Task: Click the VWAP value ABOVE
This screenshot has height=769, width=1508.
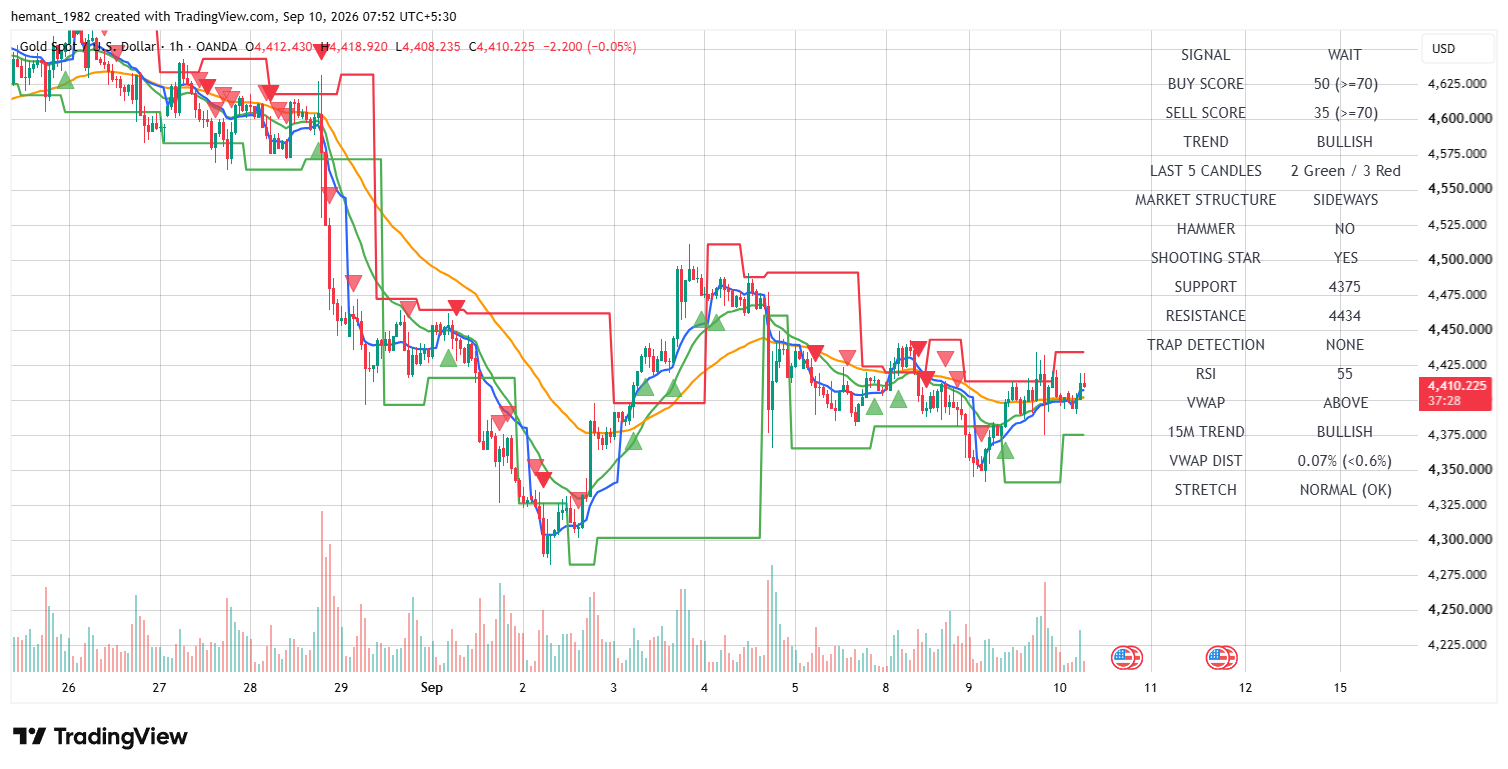Action: [x=1345, y=403]
